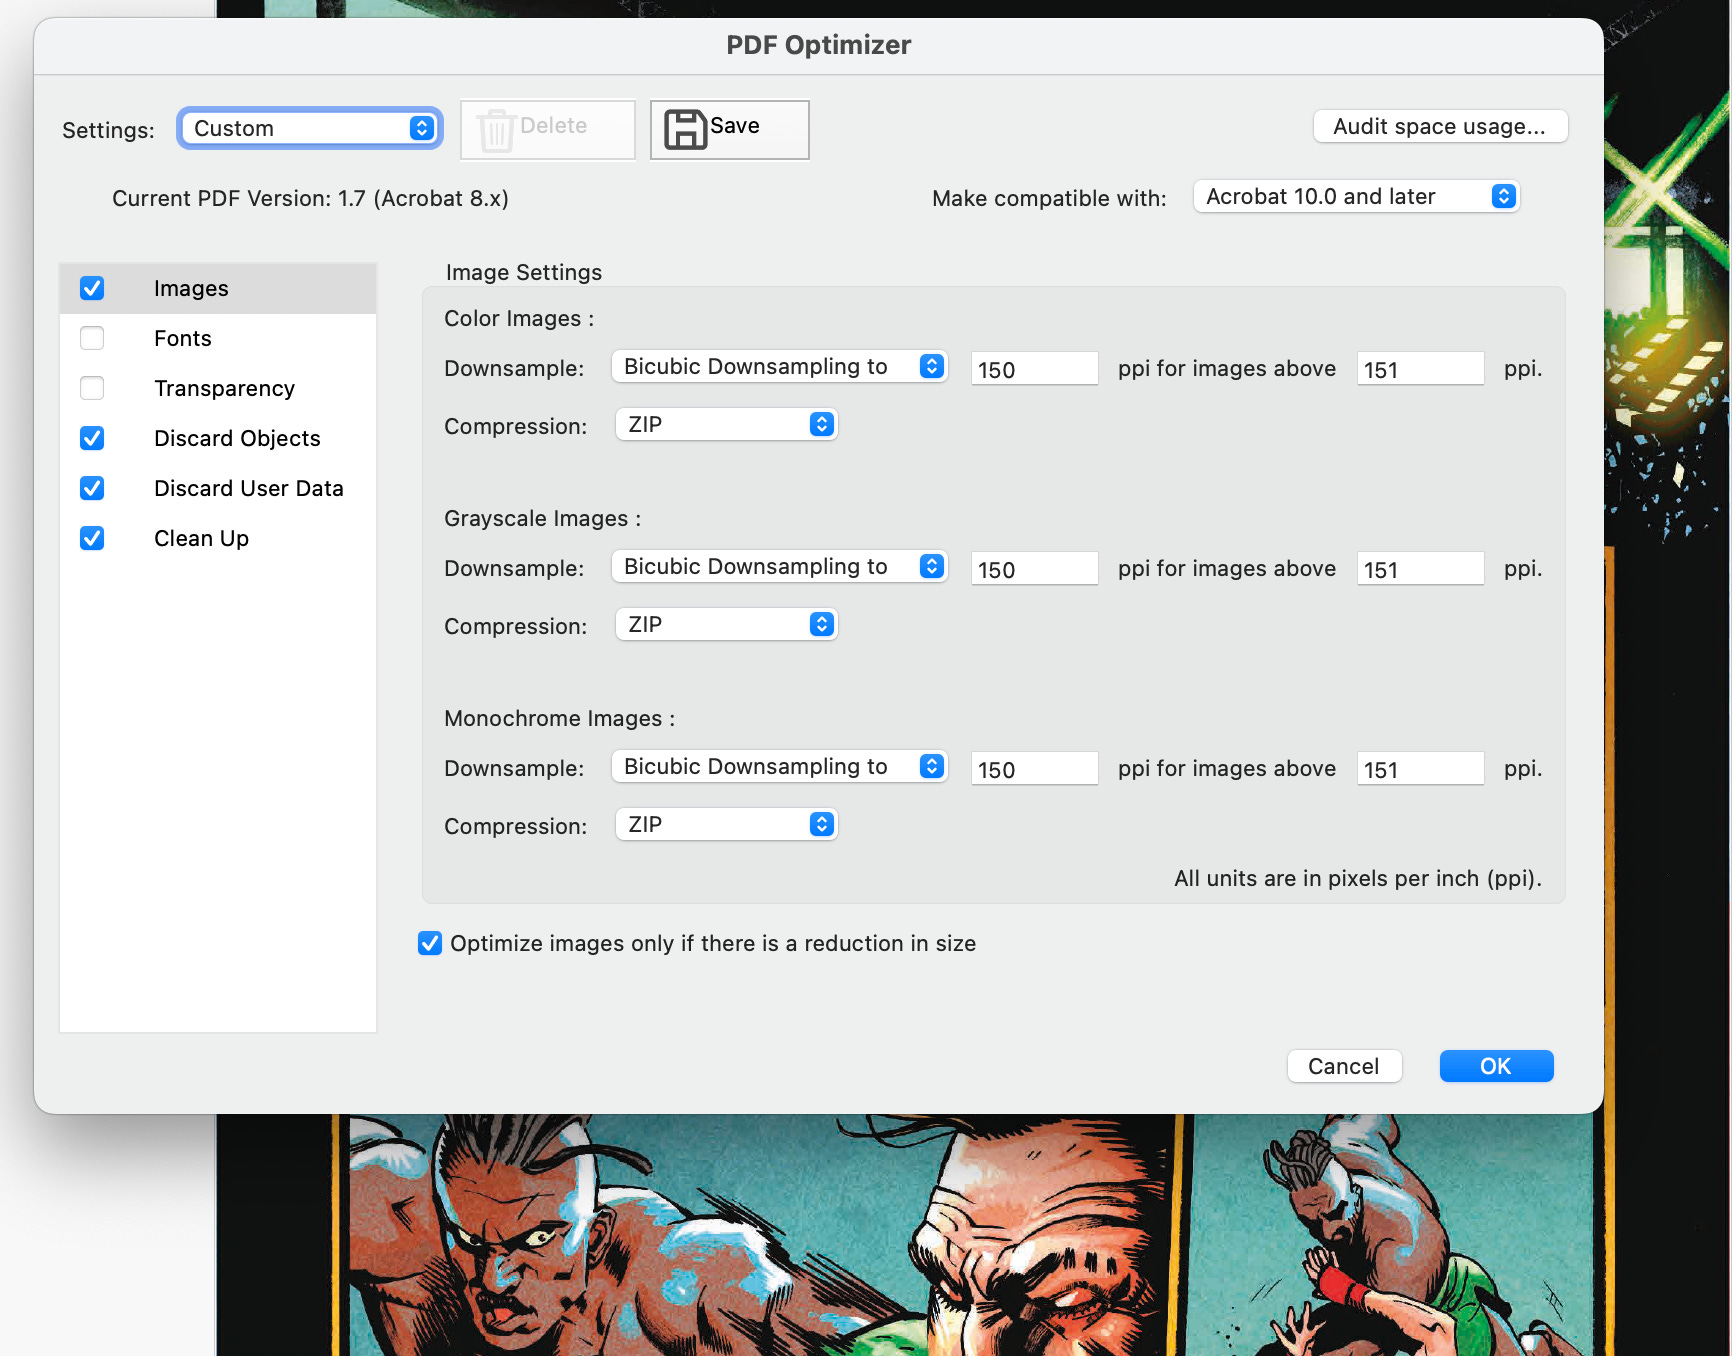
Task: Enable the Transparency checkbox
Action: [92, 388]
